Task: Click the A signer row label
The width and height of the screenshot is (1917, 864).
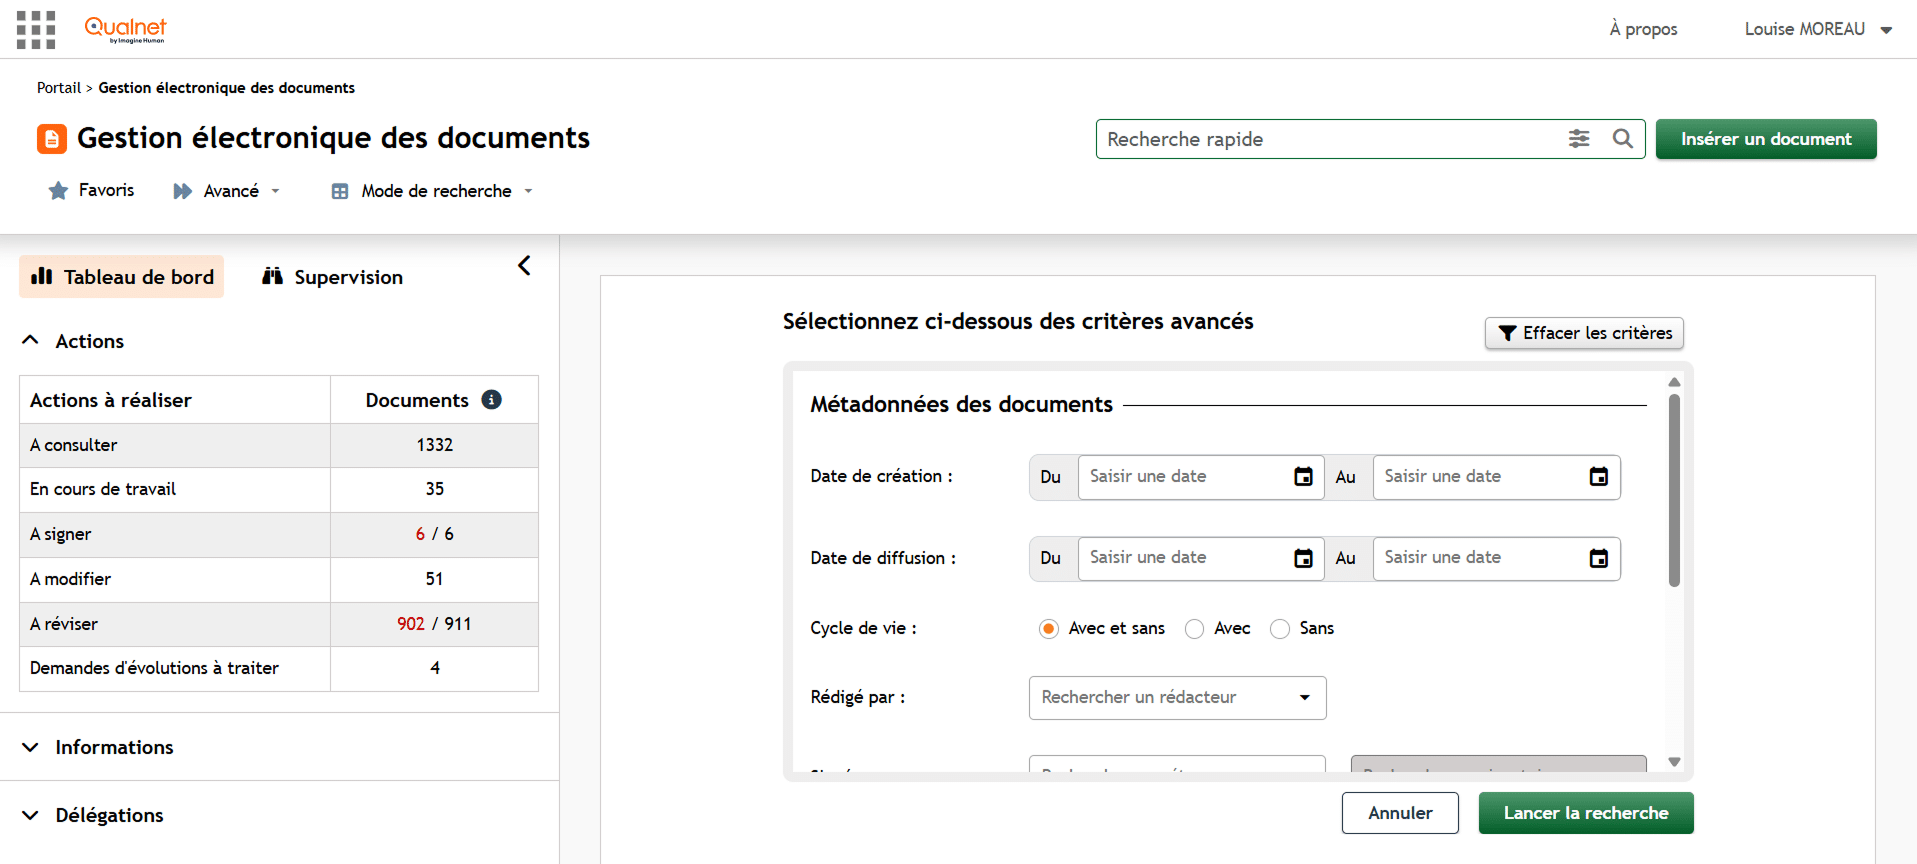Action: click(x=61, y=534)
